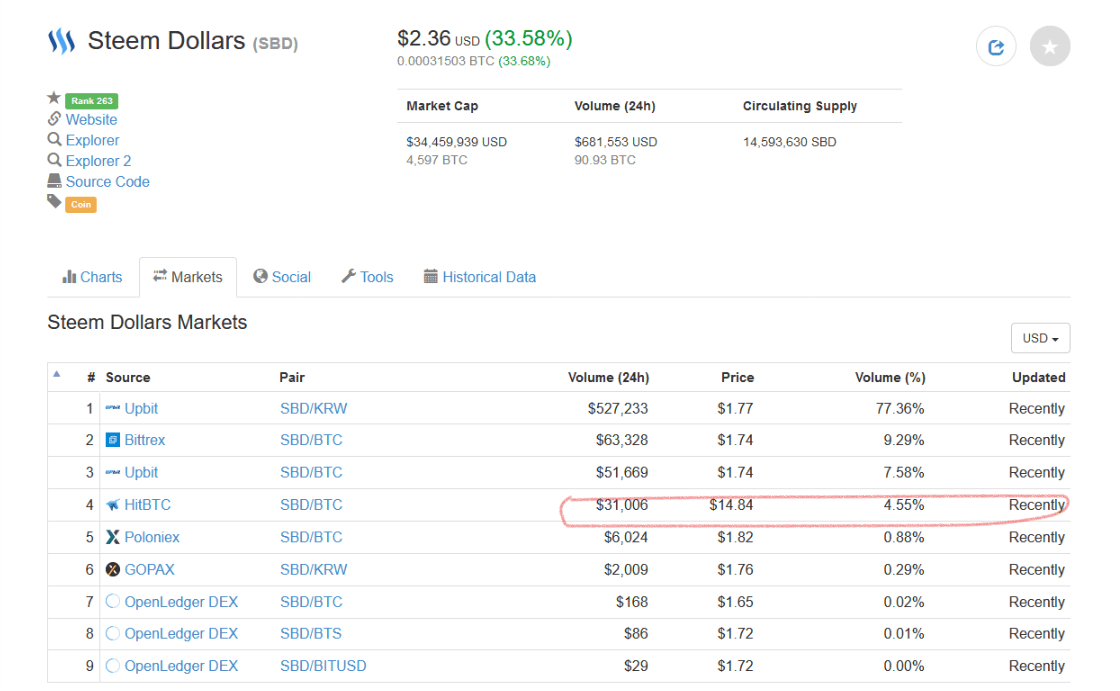Click the Steem Dollars logo icon
Screen dimensions: 1120x691
click(61, 41)
